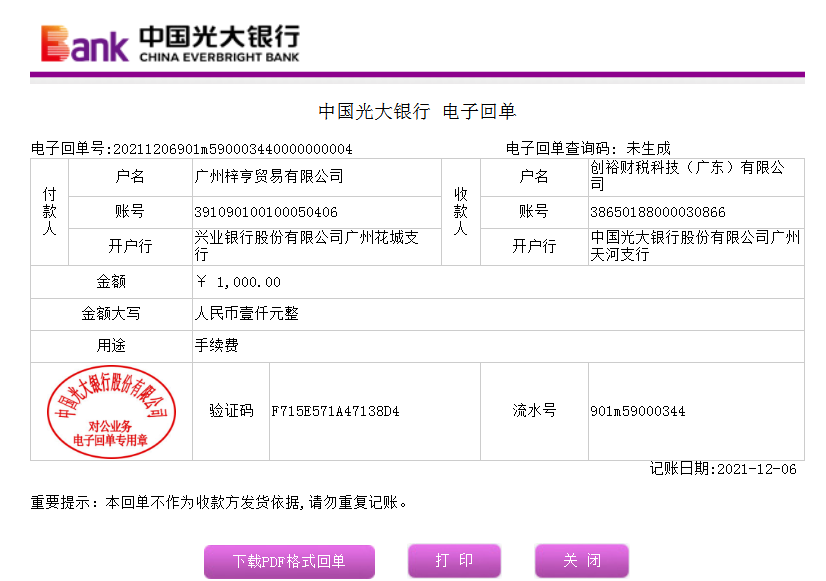Select the receipt title 中国光大银行 电子回单

pyautogui.click(x=417, y=112)
